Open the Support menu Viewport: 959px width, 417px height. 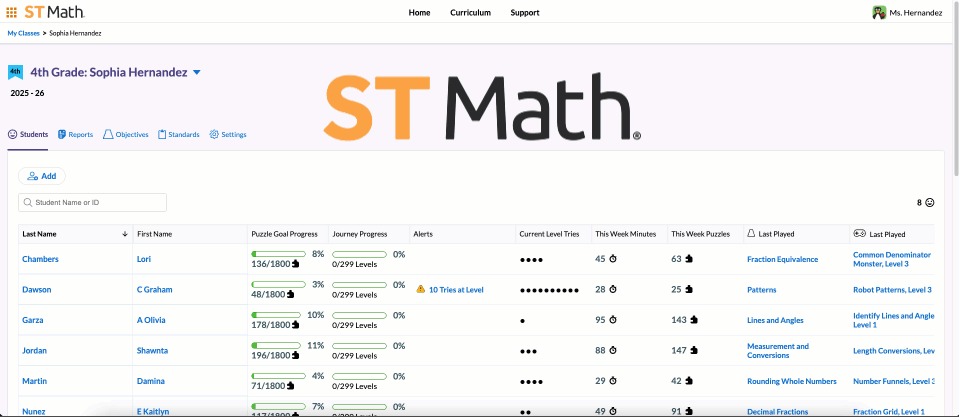coord(524,13)
